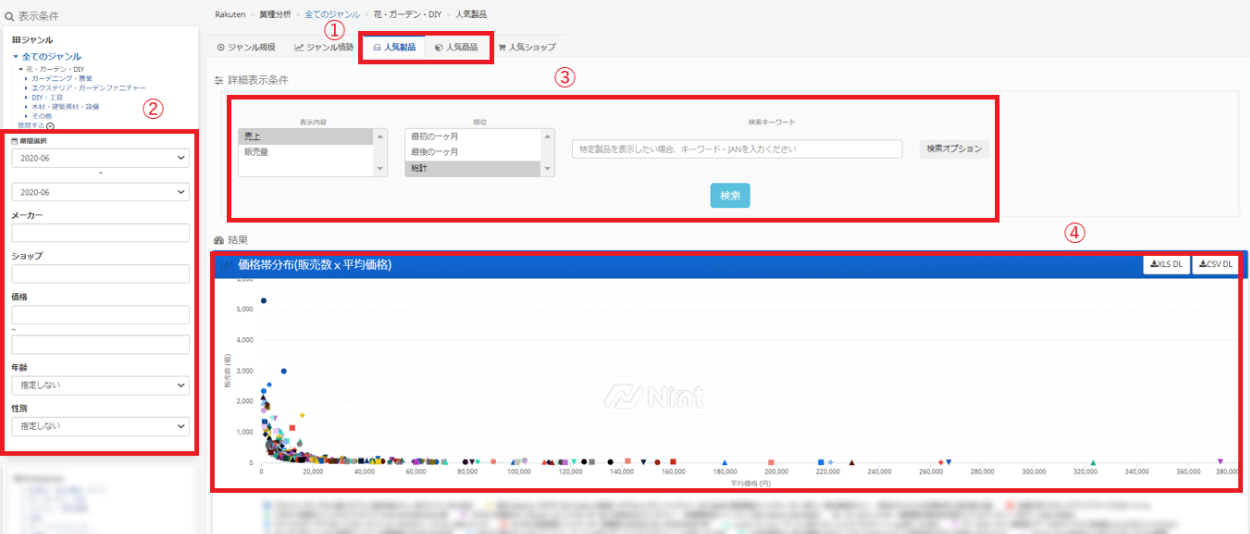This screenshot has height=534, width=1250.
Task: Open the 人気ショップ cart tab
Action: [526, 47]
